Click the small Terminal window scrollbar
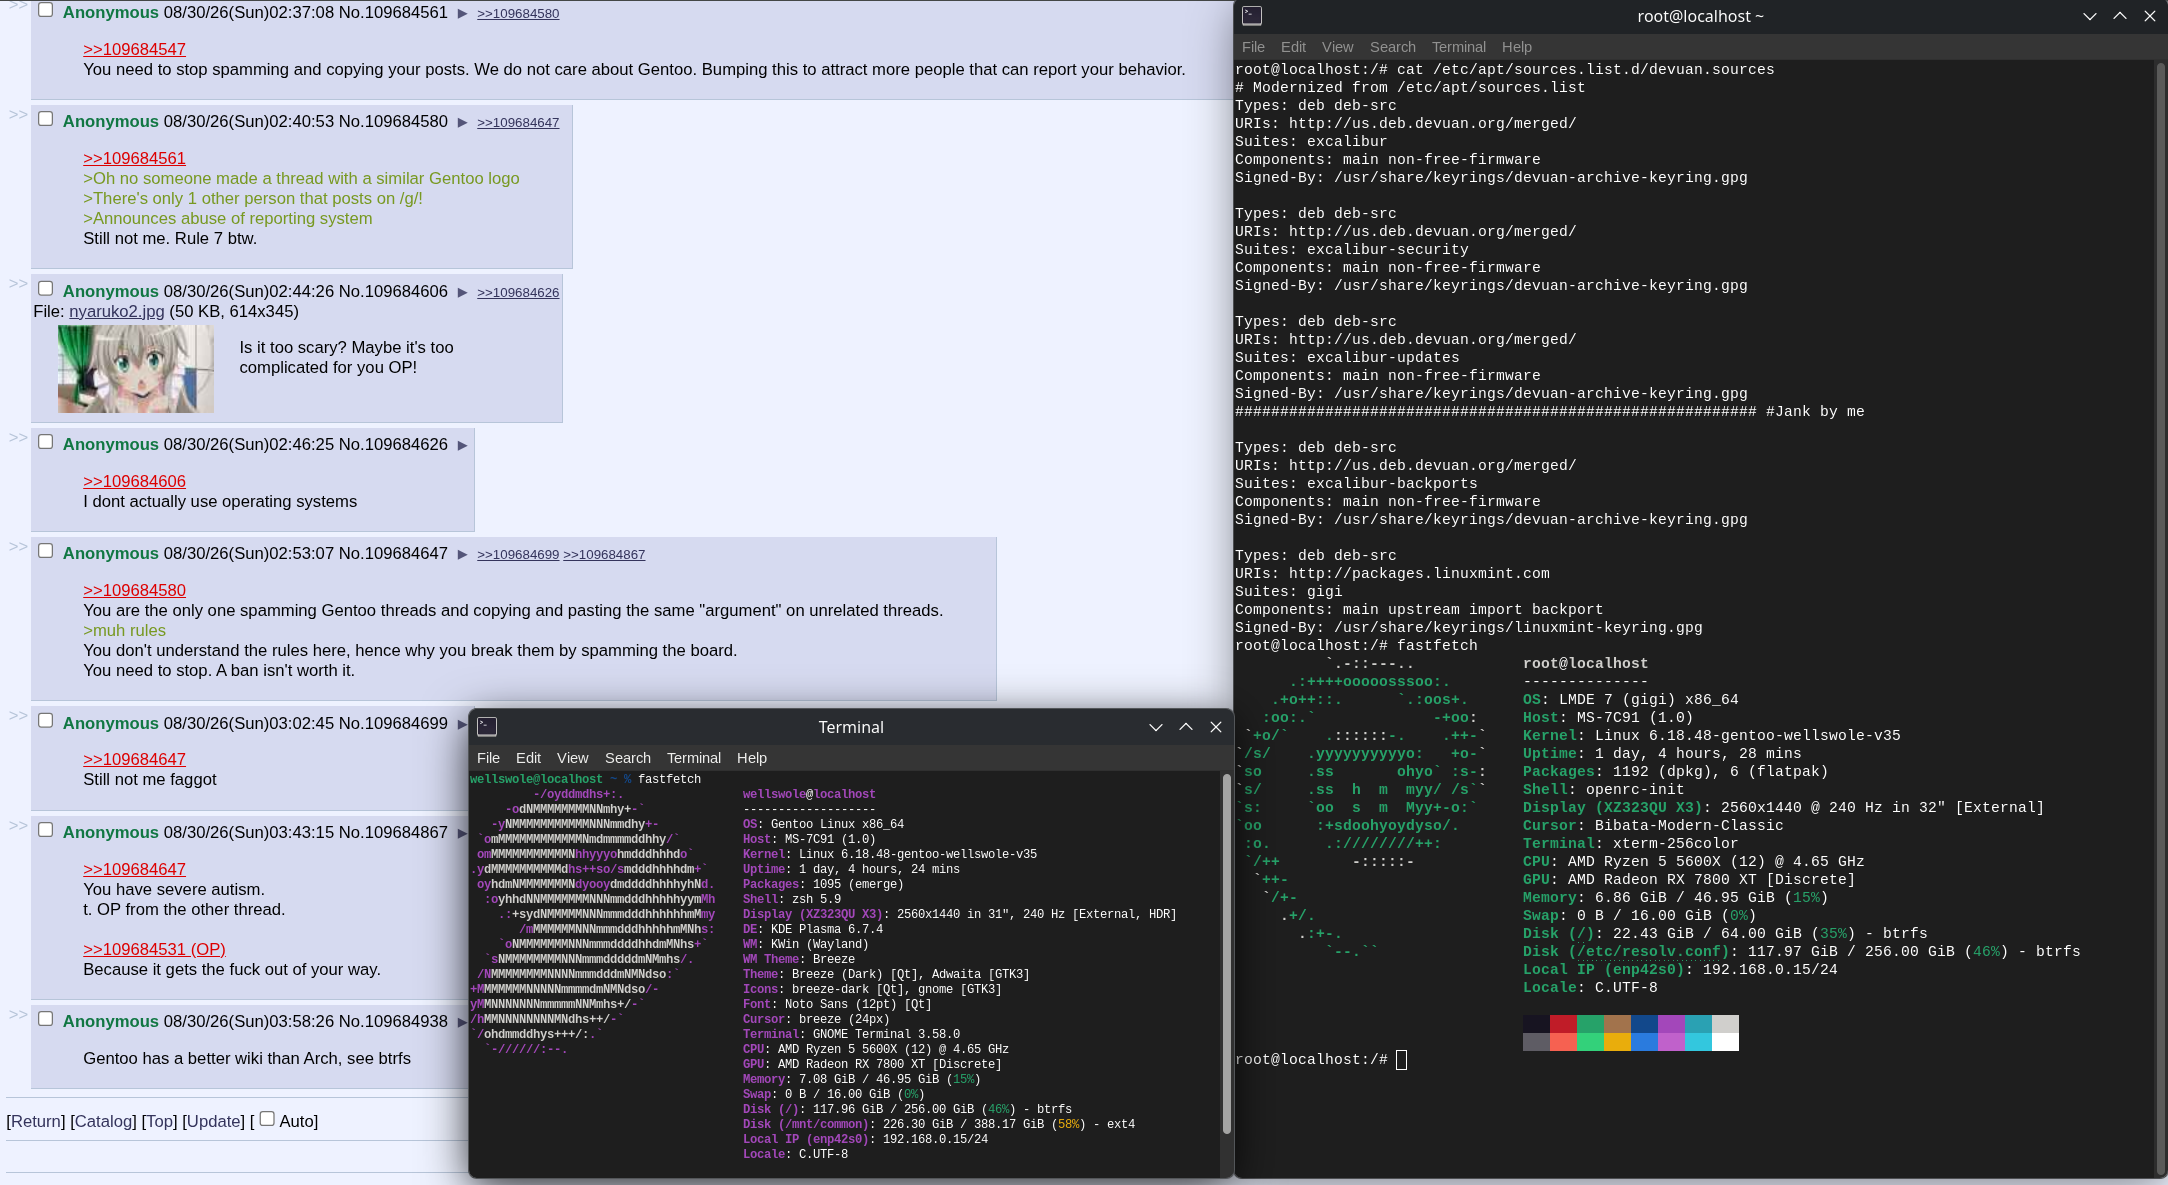The image size is (2168, 1185). tap(1226, 955)
